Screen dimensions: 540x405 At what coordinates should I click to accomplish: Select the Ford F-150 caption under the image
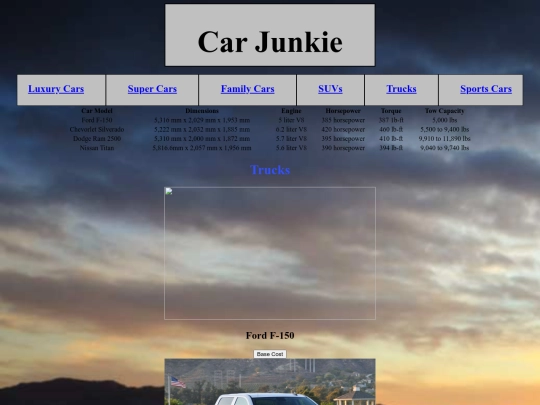coord(270,335)
